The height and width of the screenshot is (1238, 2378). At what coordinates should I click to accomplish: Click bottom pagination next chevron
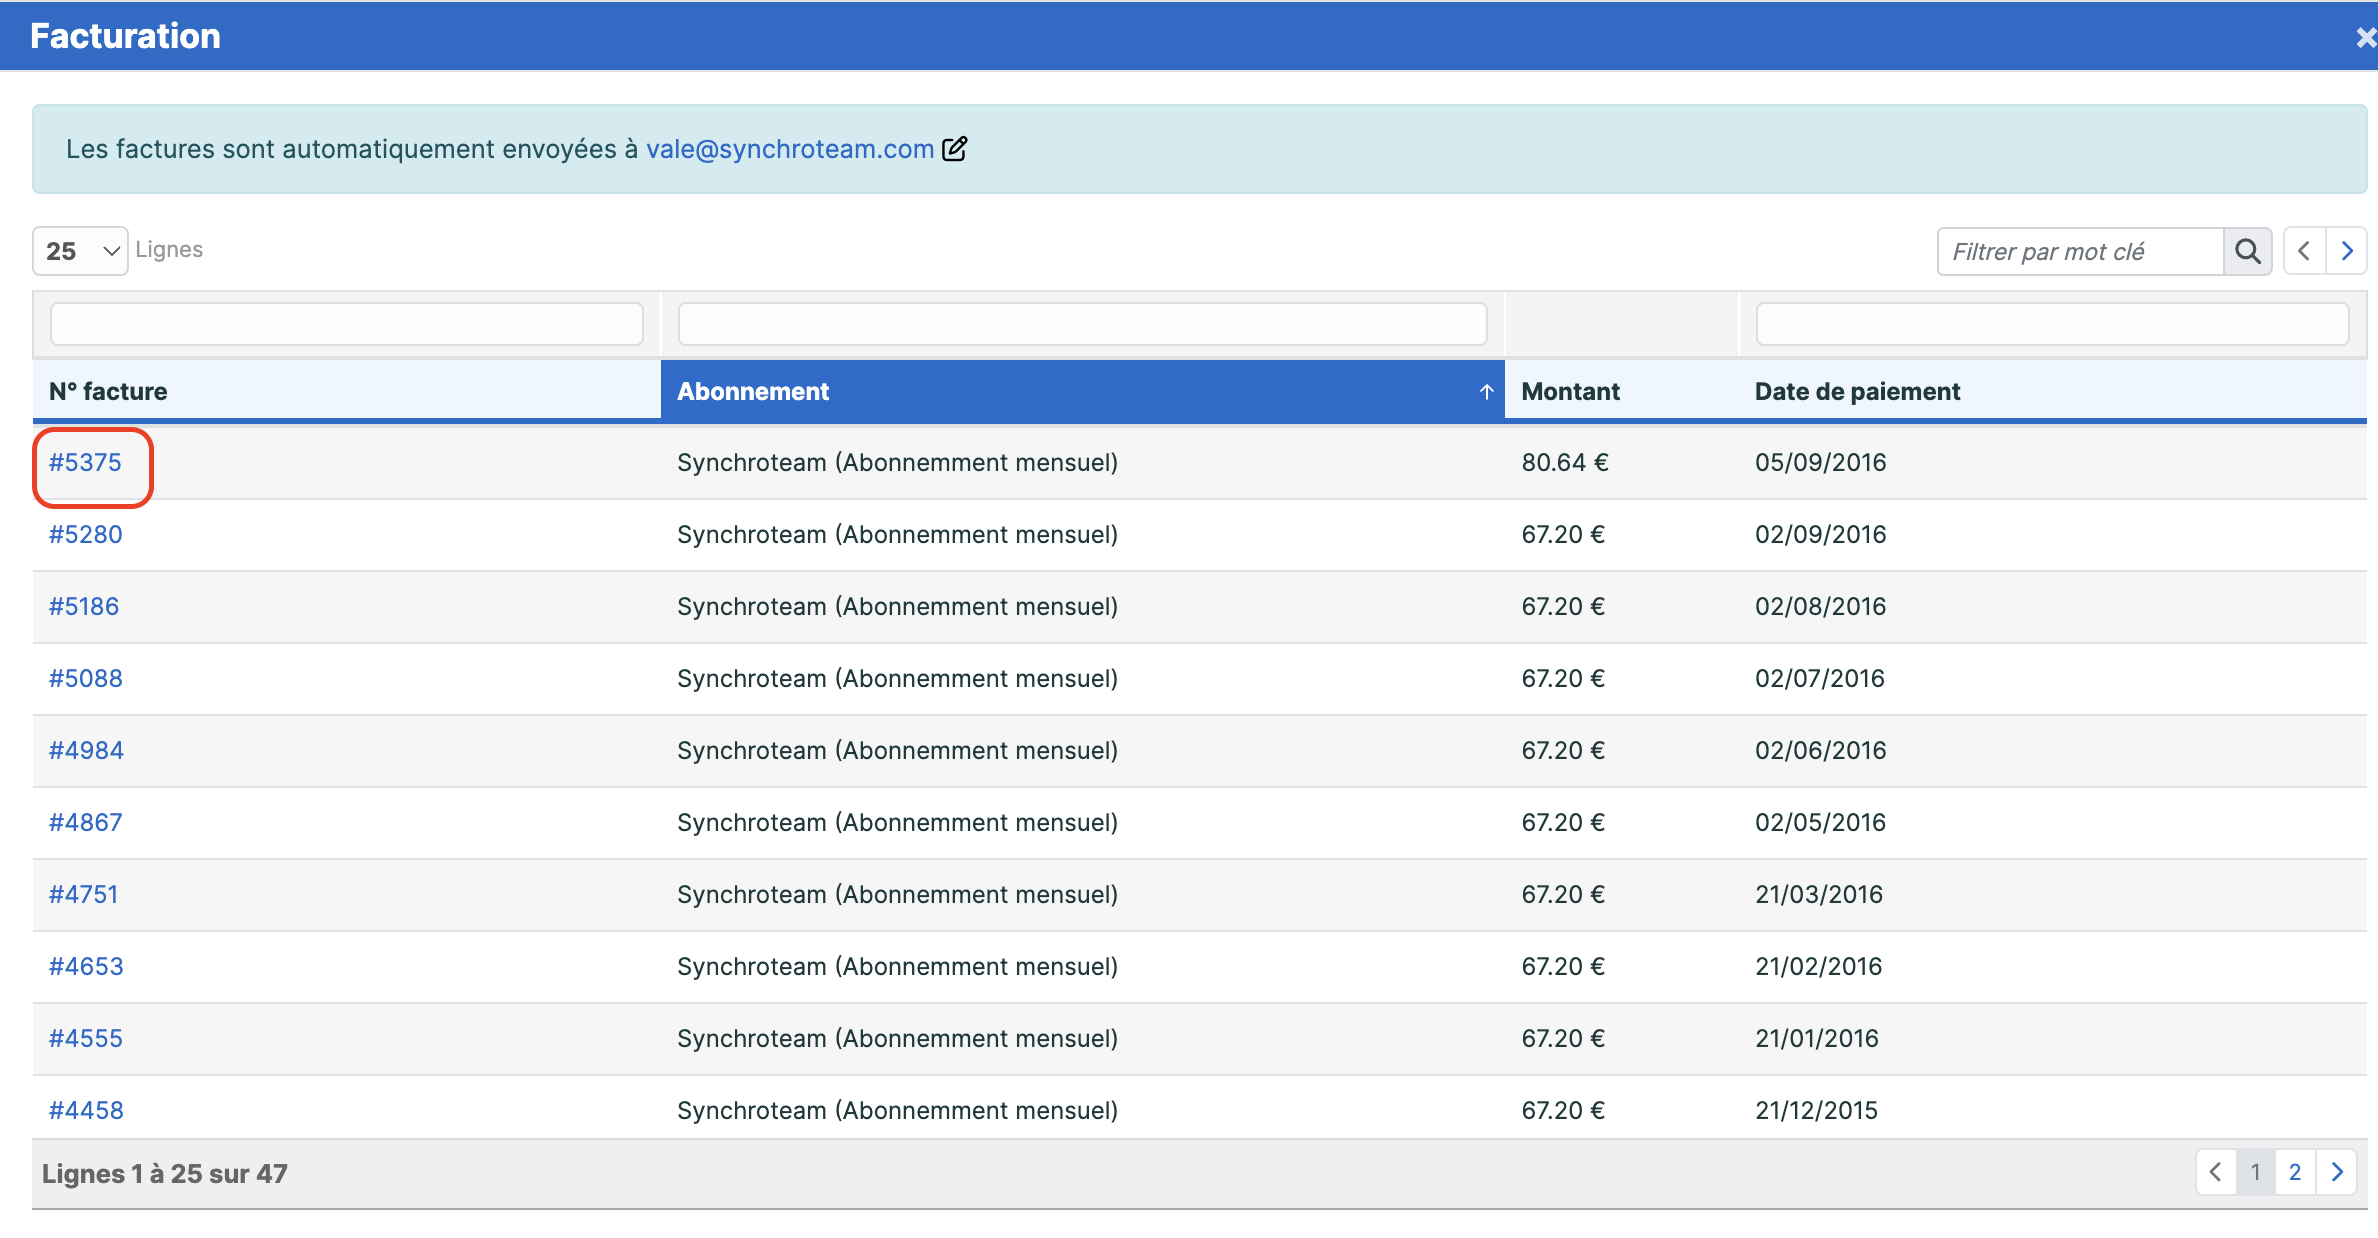(x=2336, y=1172)
